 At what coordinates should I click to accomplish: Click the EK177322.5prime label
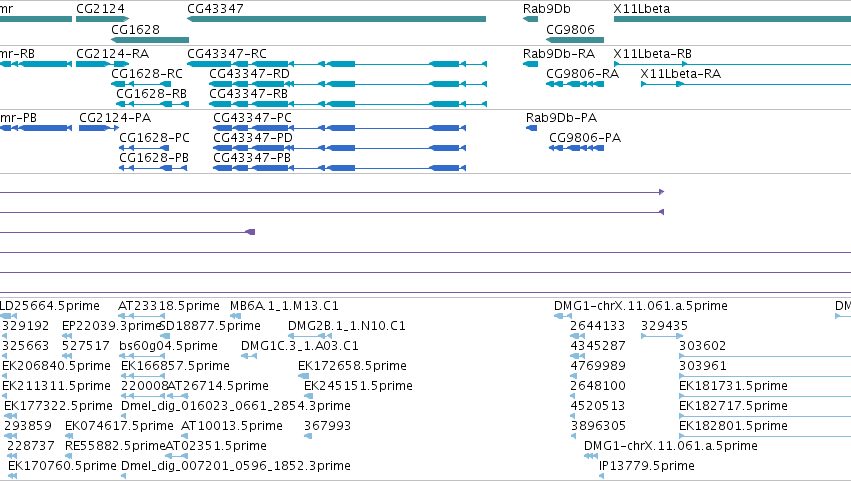[58, 406]
